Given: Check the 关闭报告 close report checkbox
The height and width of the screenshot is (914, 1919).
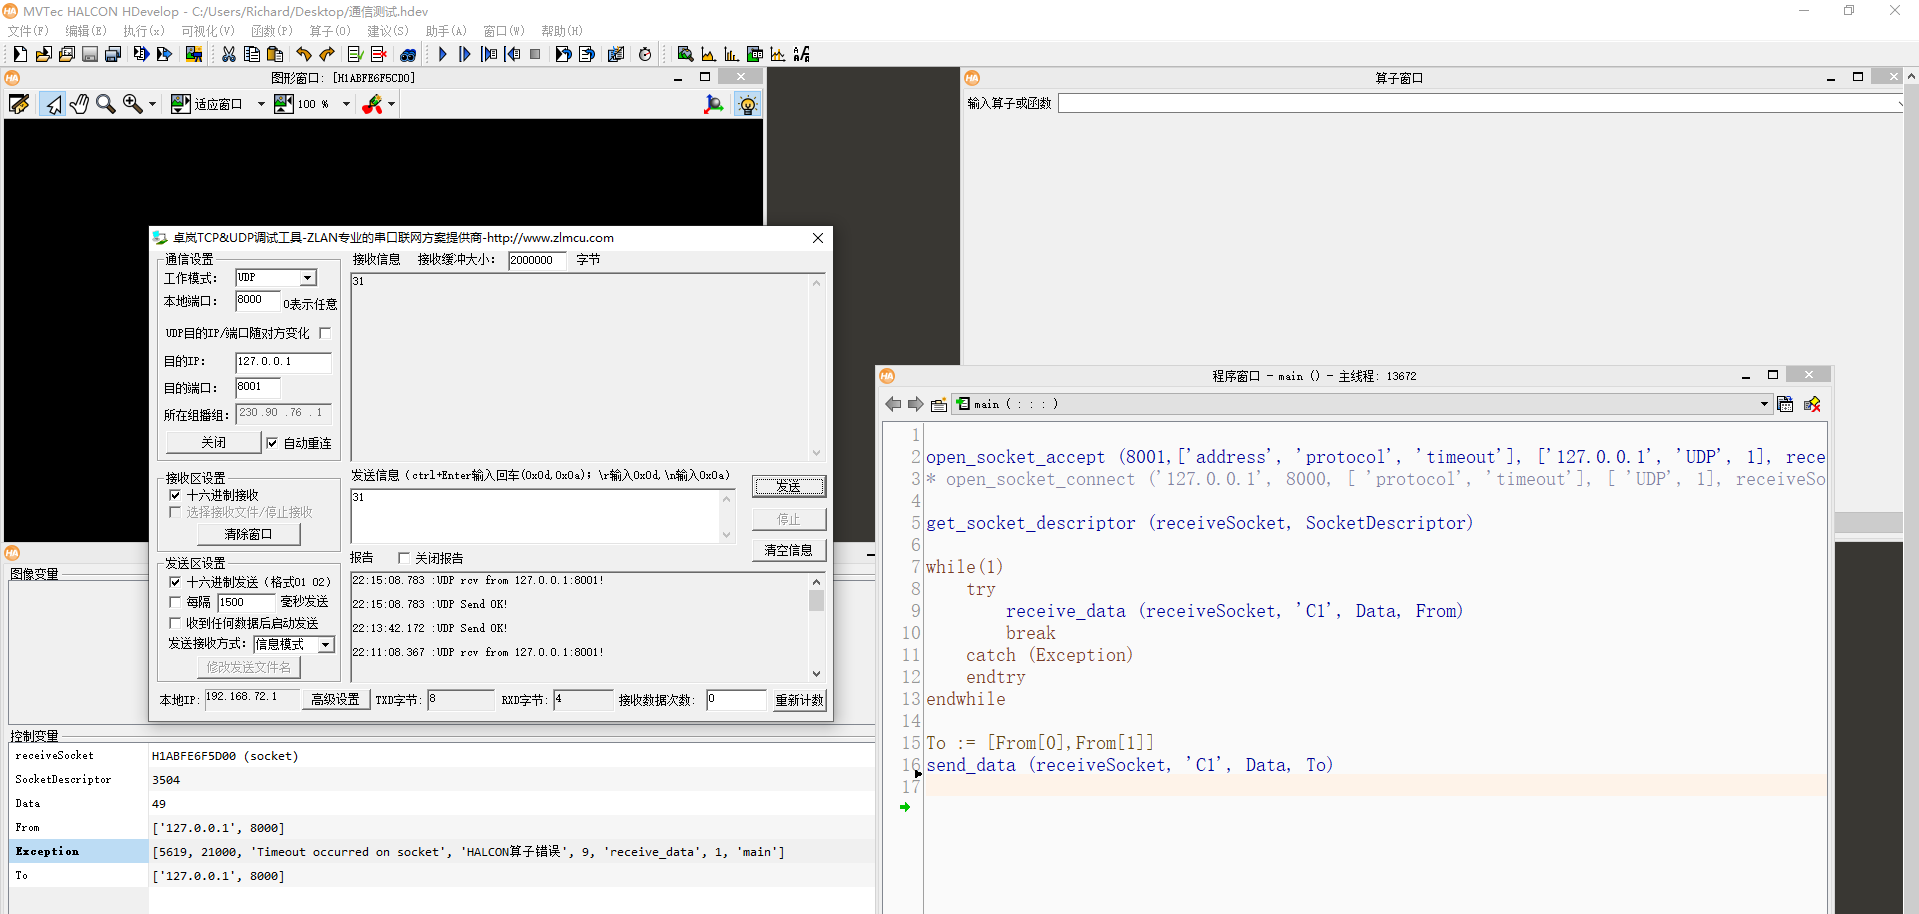Looking at the screenshot, I should click(404, 558).
